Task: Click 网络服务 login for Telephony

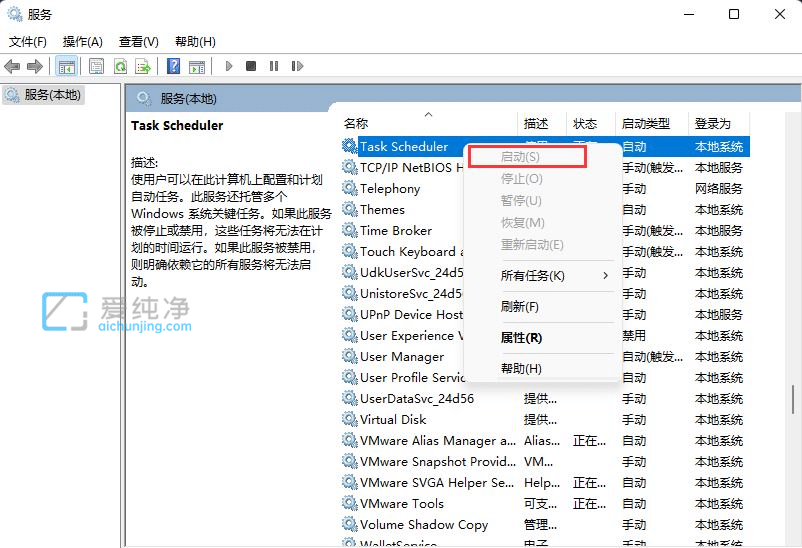Action: tap(719, 189)
